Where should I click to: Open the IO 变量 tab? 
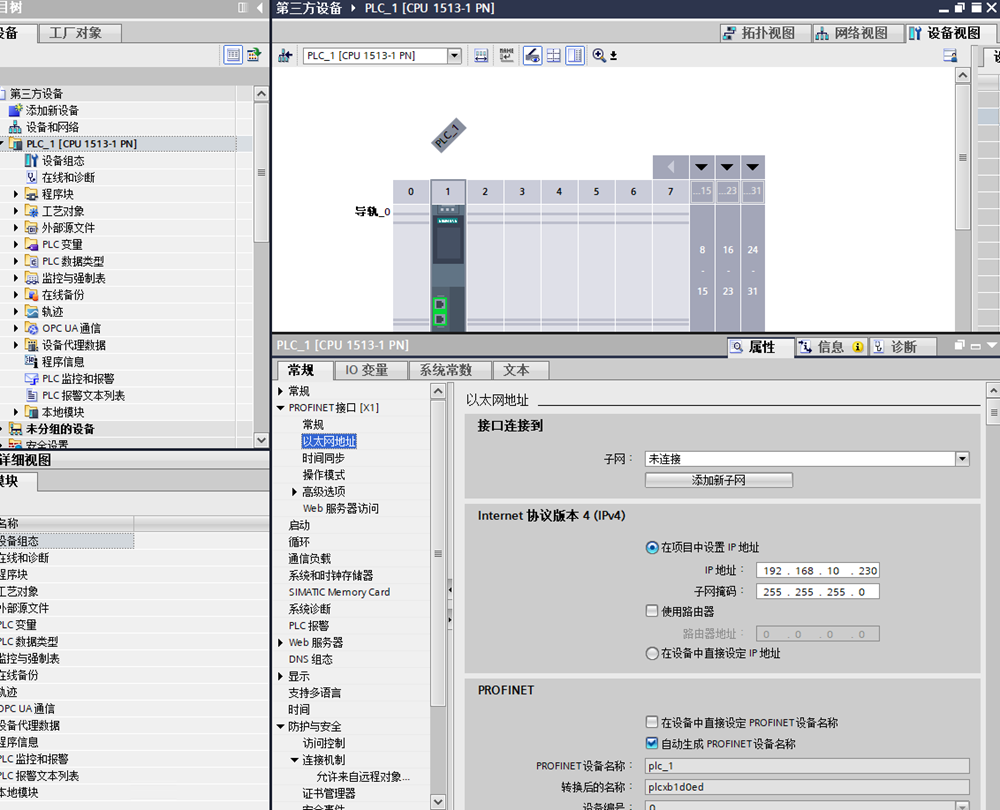click(366, 370)
